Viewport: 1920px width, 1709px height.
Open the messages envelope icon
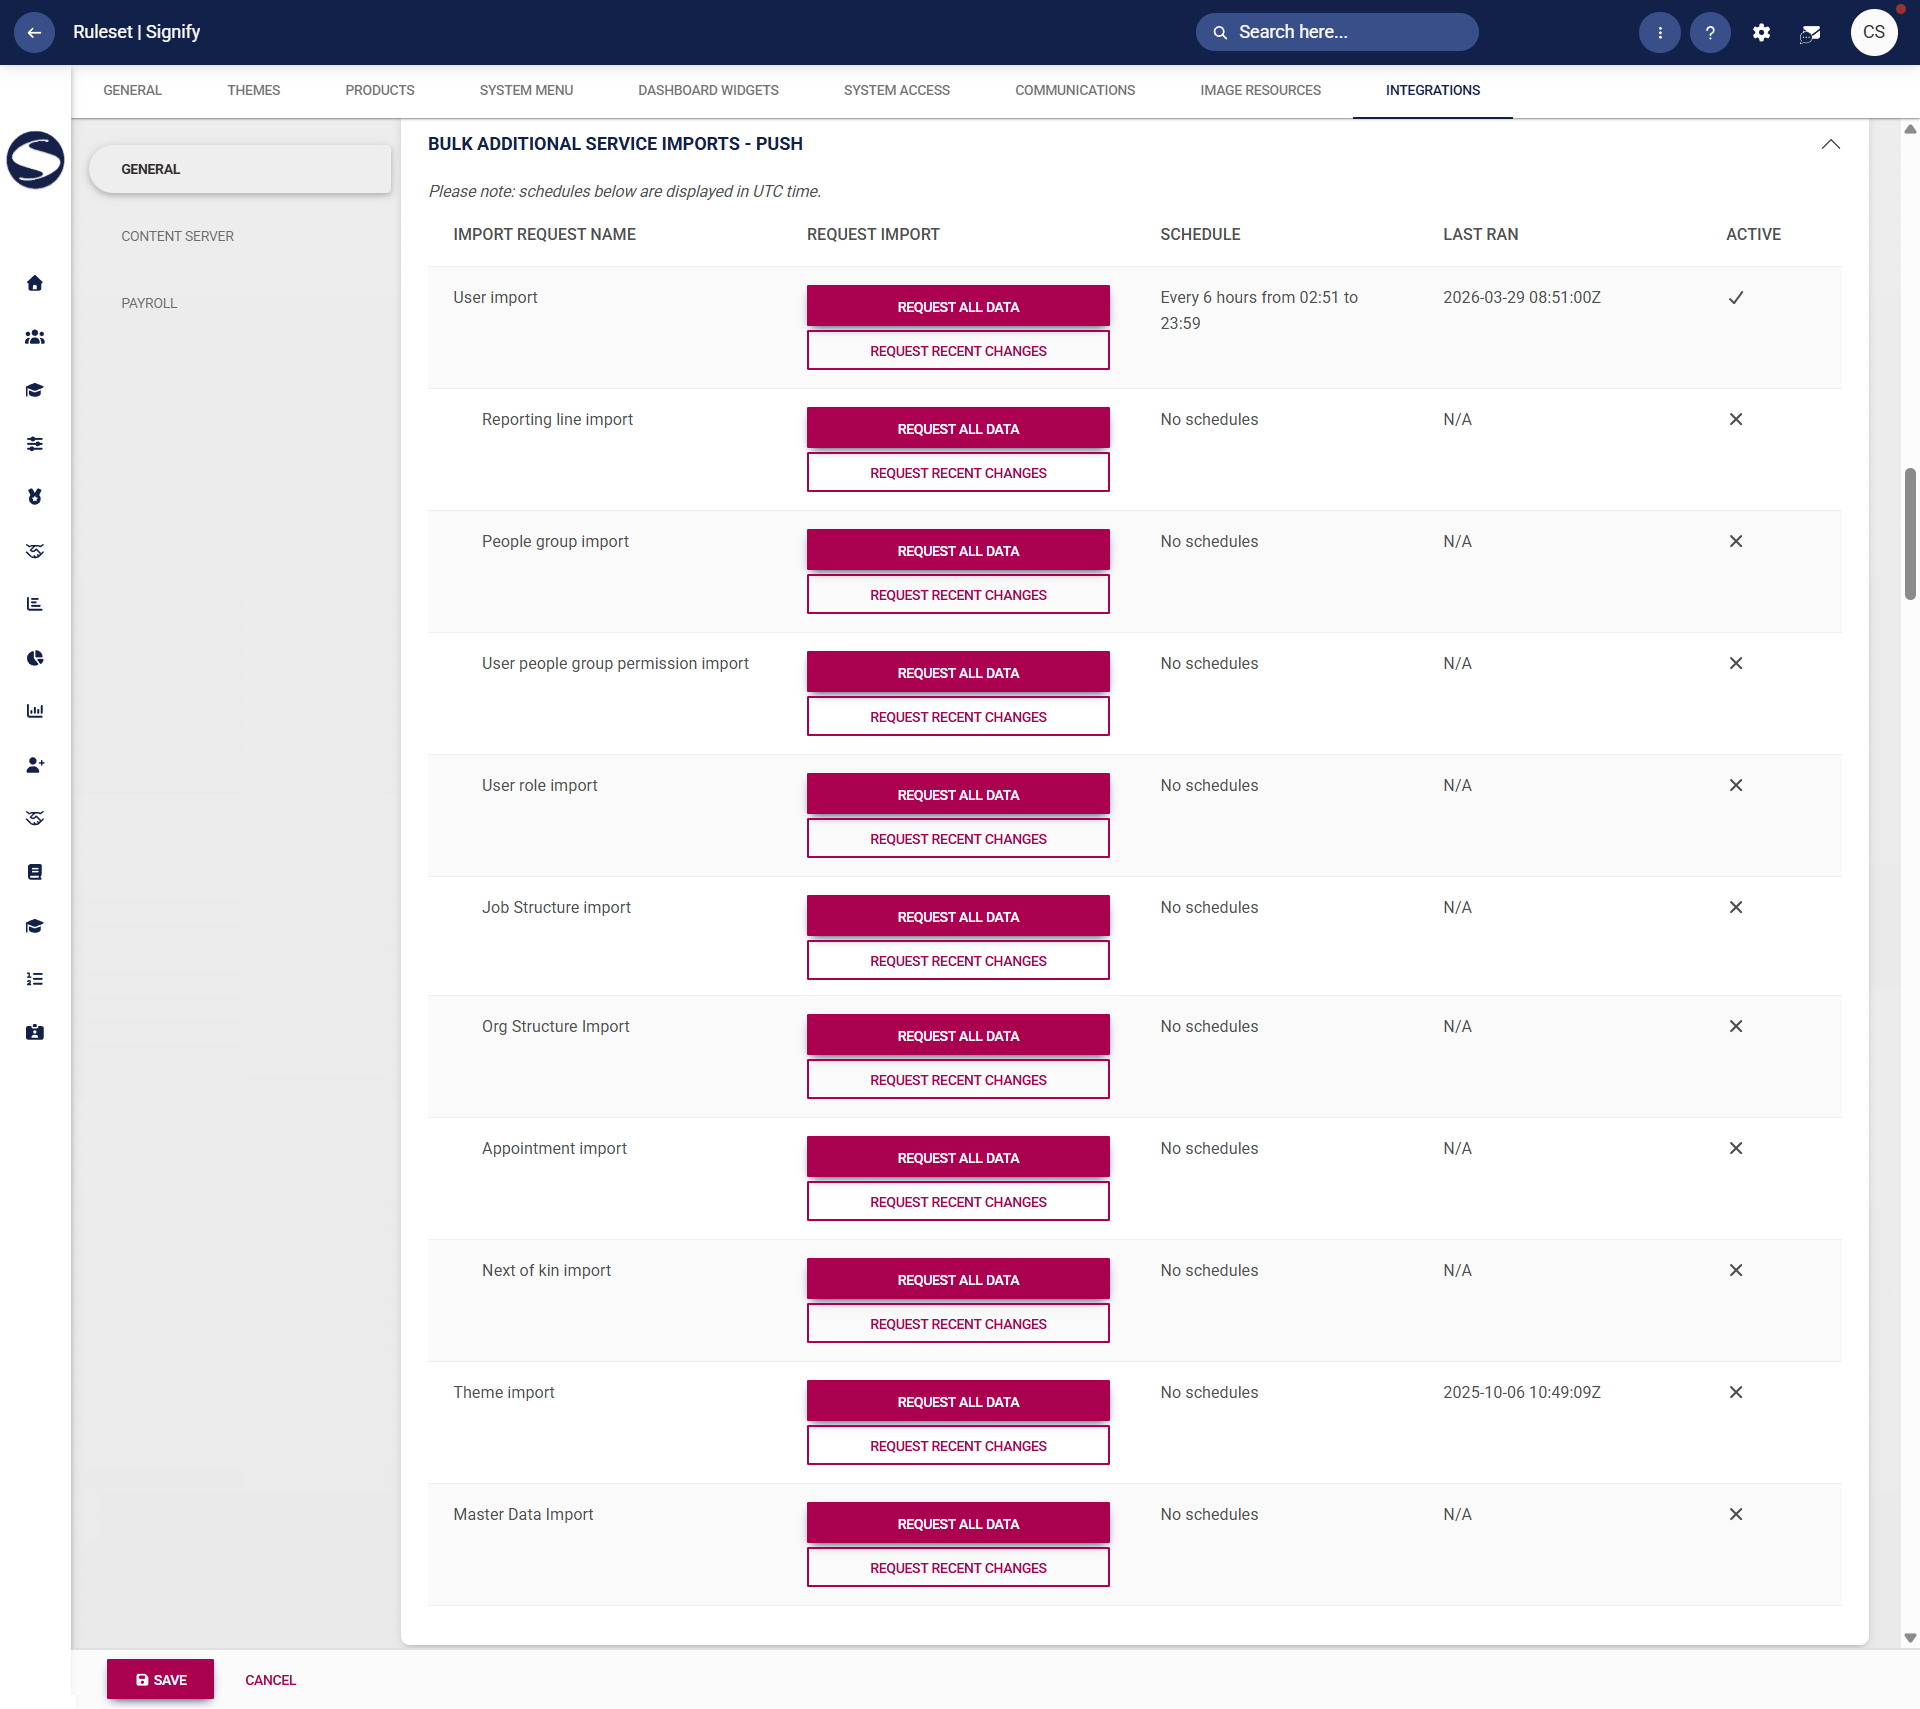pyautogui.click(x=1810, y=33)
